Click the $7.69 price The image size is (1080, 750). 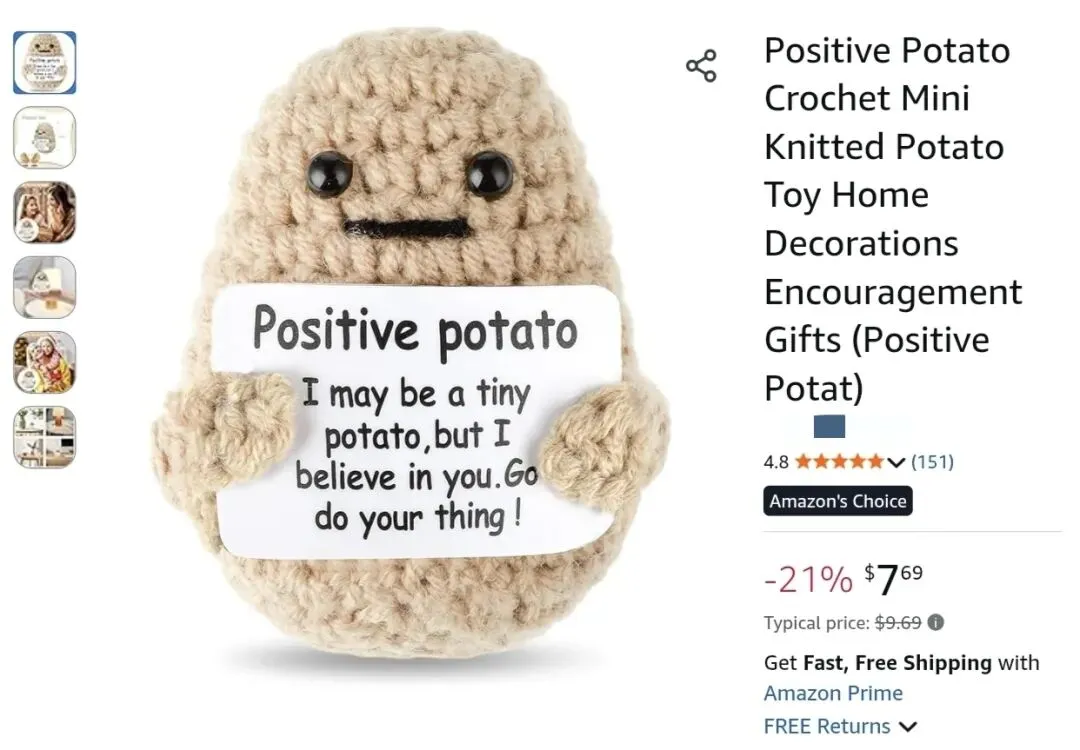(x=893, y=579)
